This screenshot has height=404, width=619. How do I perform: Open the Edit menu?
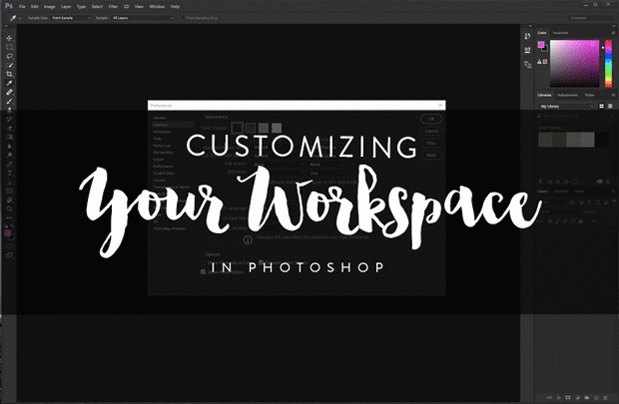pos(35,6)
